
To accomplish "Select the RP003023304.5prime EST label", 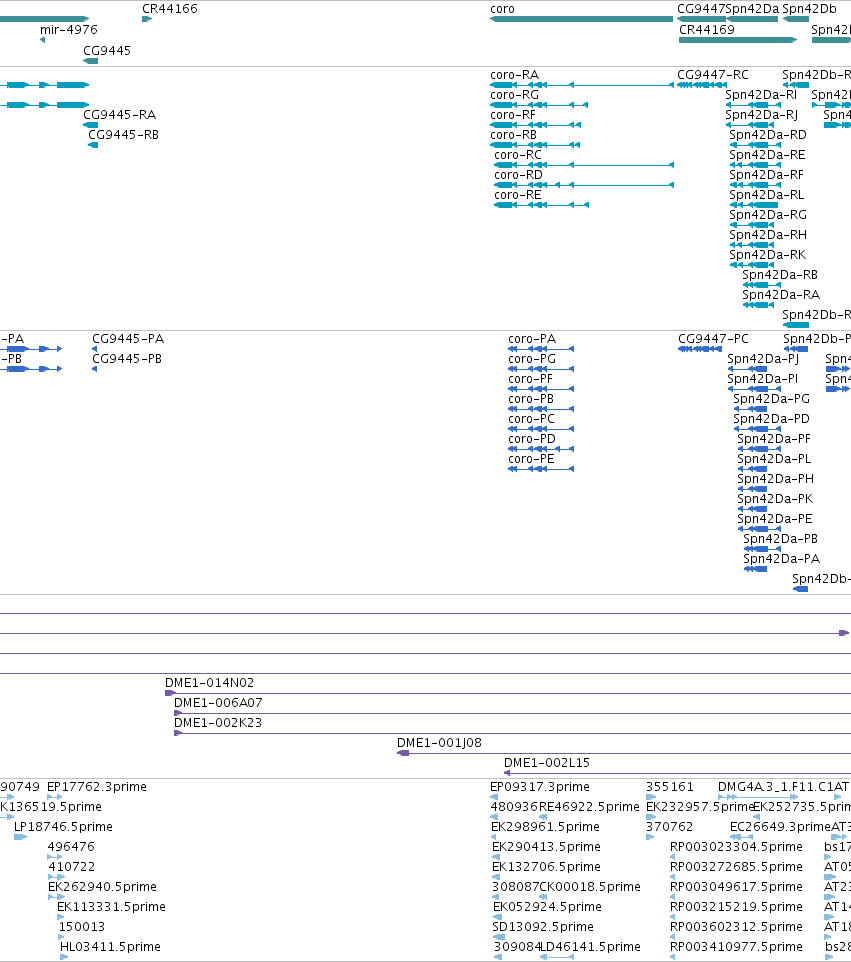I will click(x=736, y=847).
